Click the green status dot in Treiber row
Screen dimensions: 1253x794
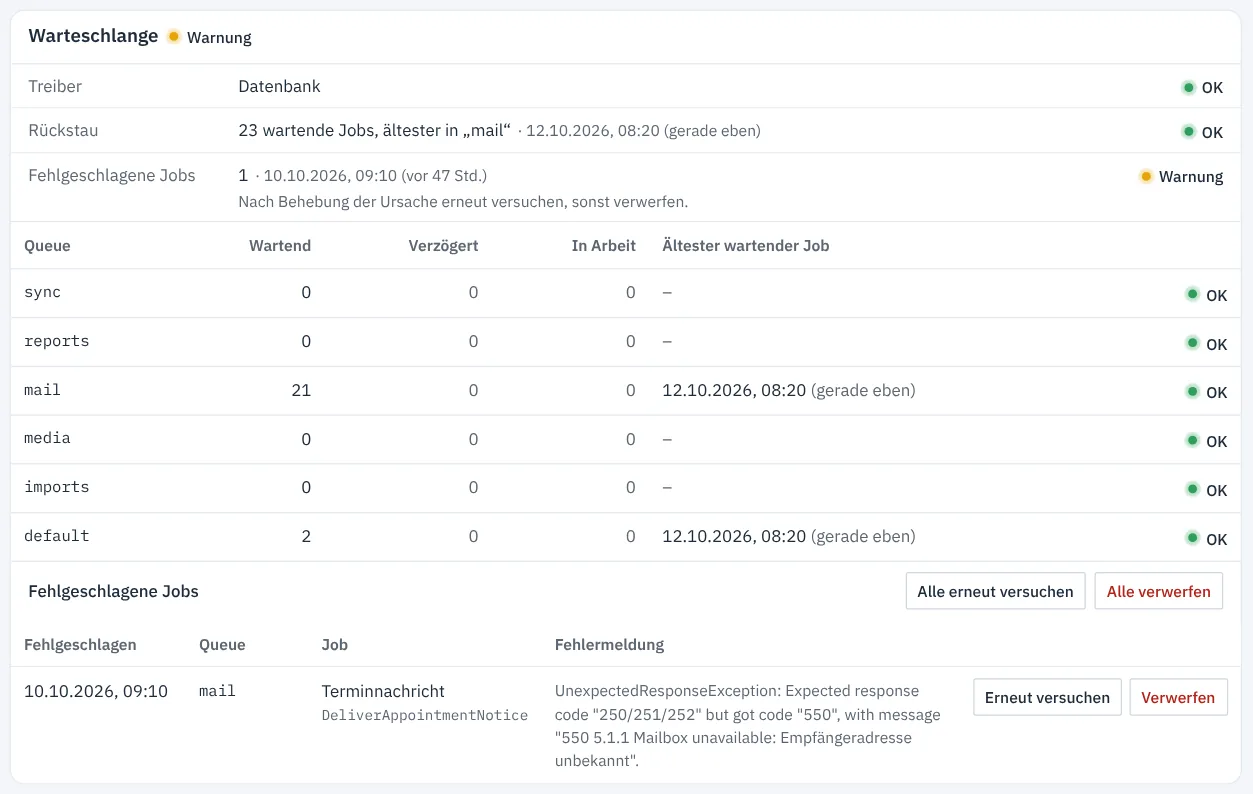point(1188,87)
